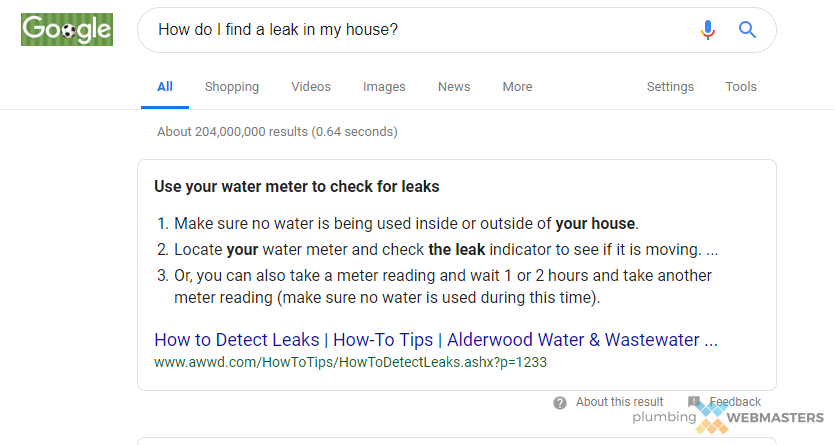Click inside the search query input field

click(420, 30)
